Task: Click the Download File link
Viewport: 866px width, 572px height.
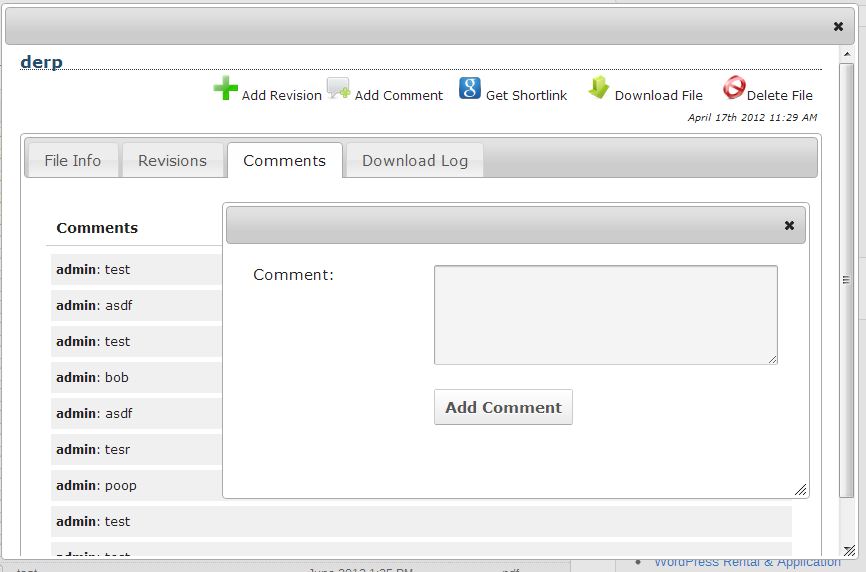Action: tap(658, 96)
